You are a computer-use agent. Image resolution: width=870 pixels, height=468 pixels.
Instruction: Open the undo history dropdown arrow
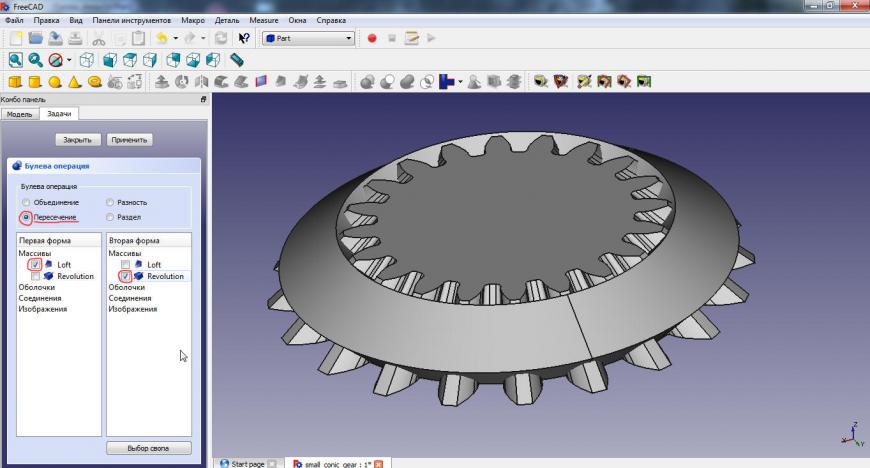click(175, 38)
